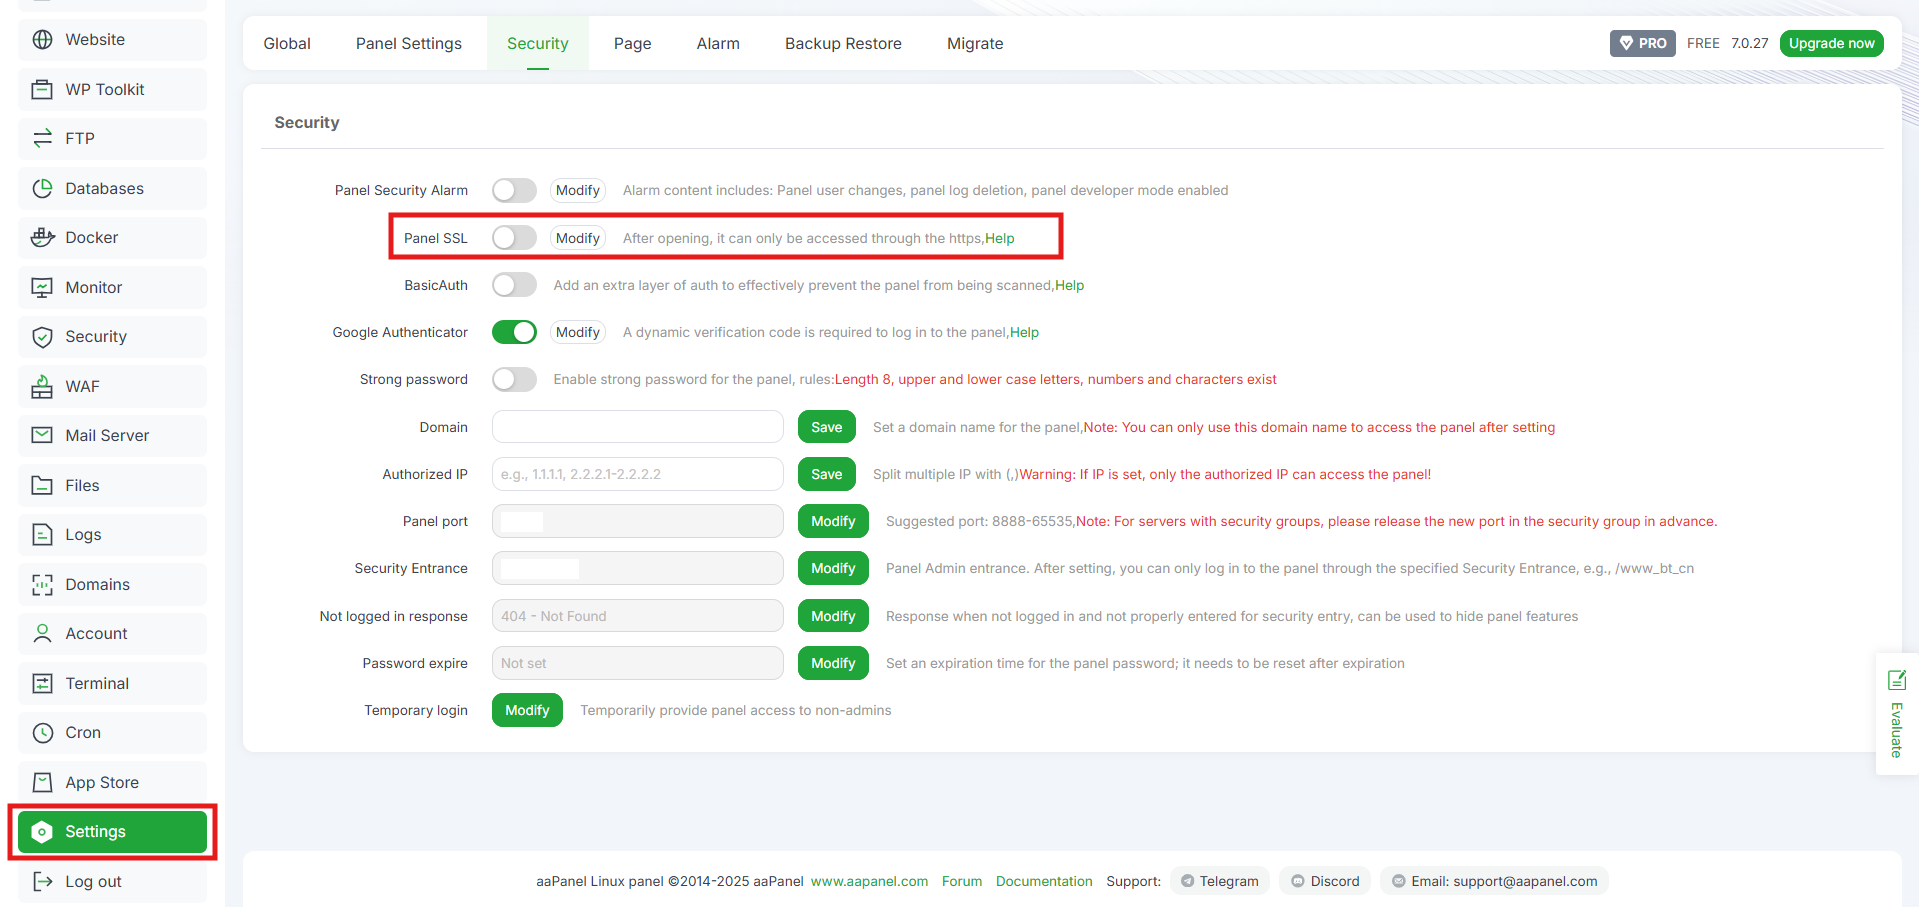Click the Docker whale icon

[x=42, y=238]
